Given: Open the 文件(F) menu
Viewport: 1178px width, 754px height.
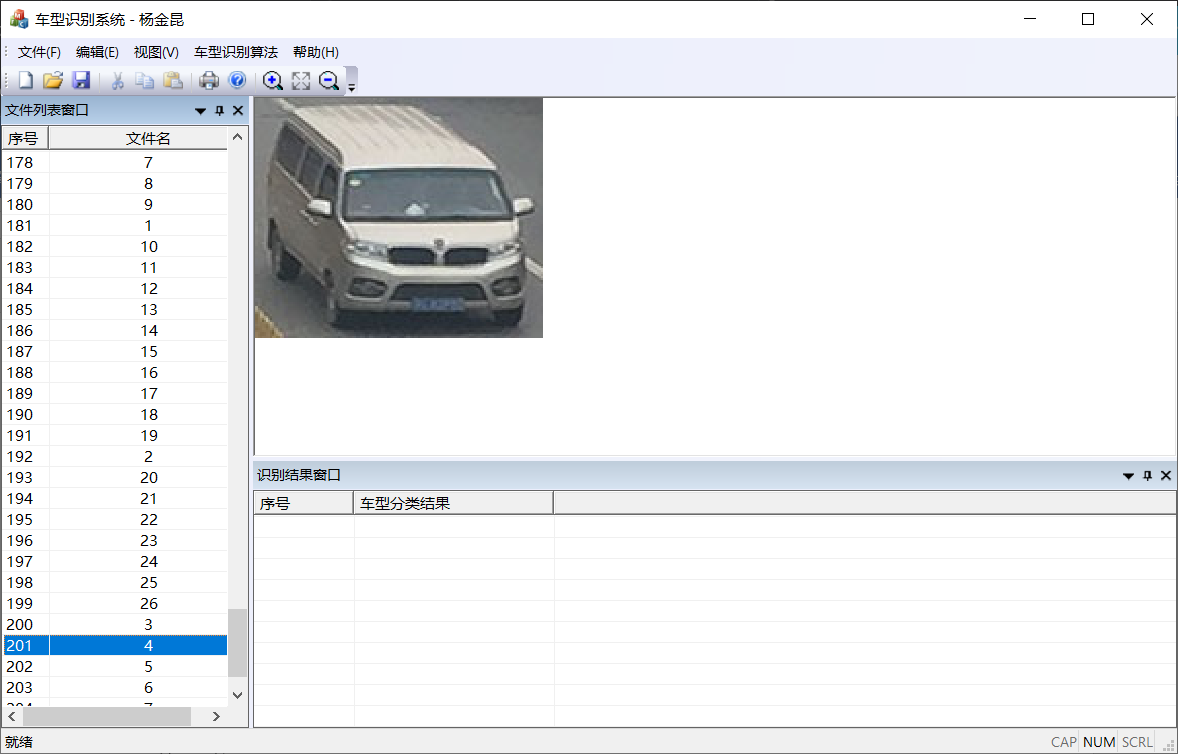Looking at the screenshot, I should point(39,52).
